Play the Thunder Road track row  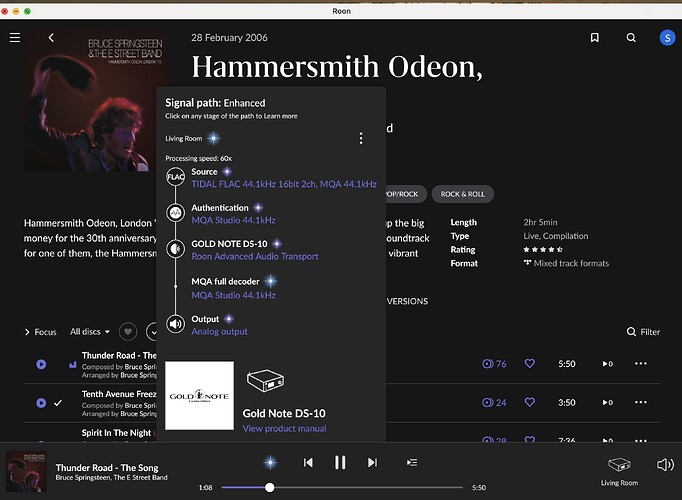(x=41, y=364)
